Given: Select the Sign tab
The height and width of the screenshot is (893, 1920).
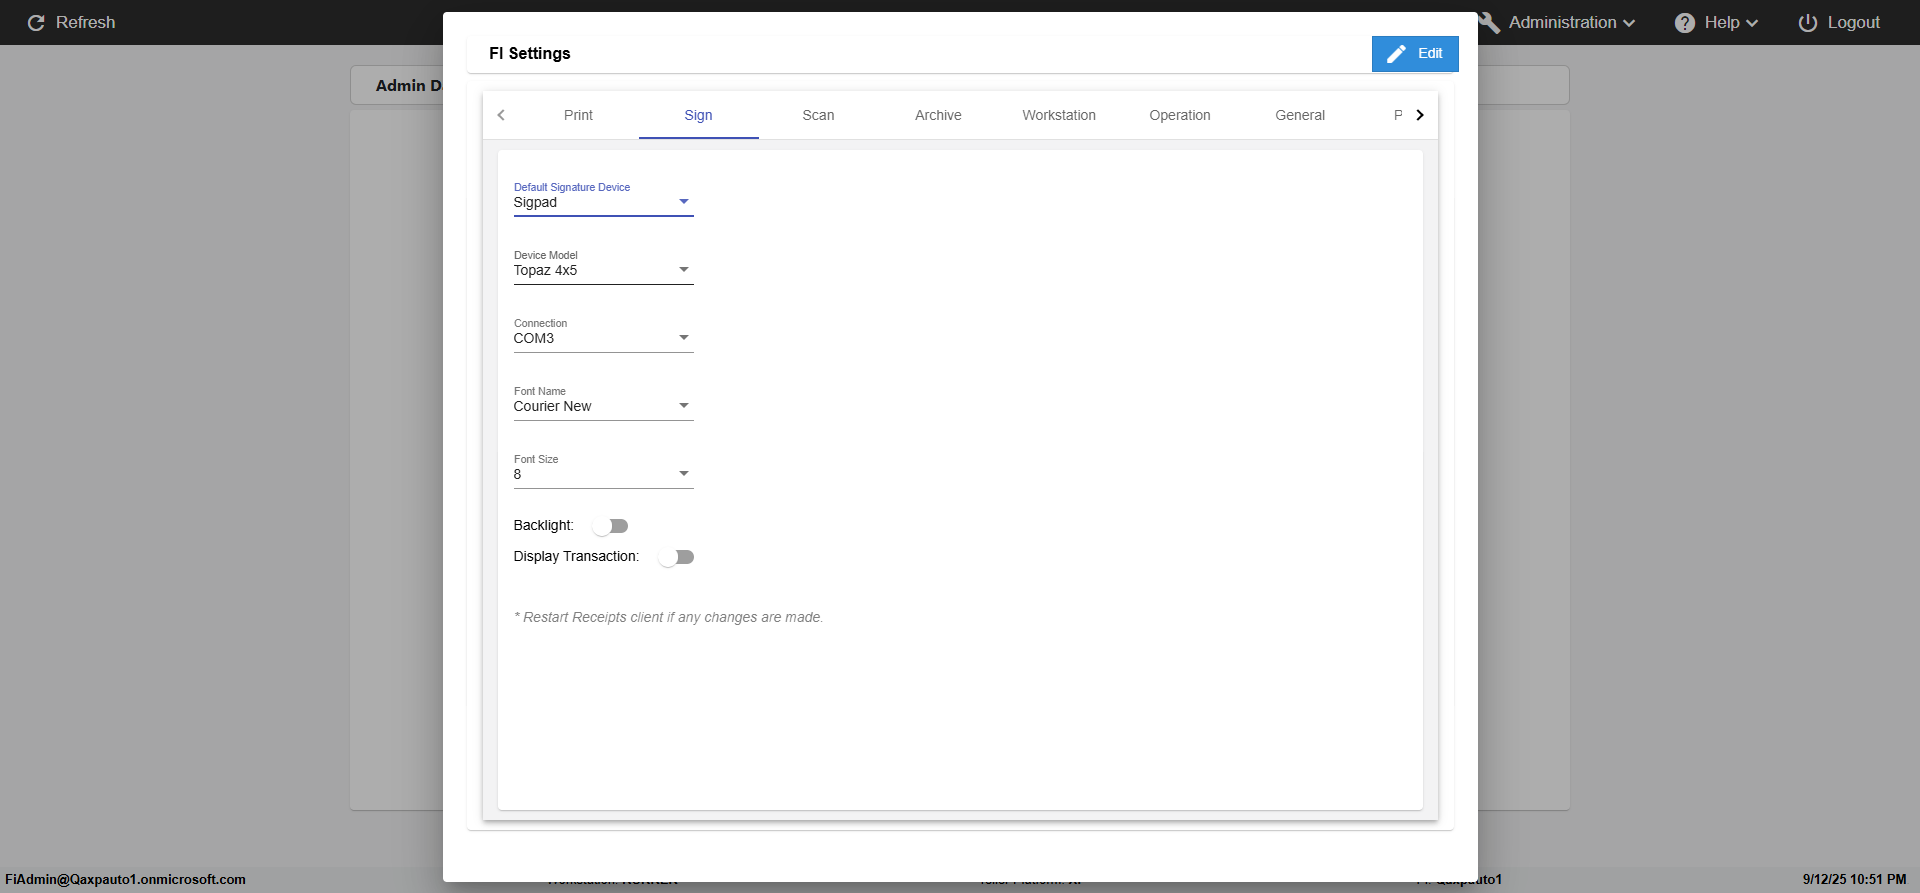Looking at the screenshot, I should click(x=698, y=115).
